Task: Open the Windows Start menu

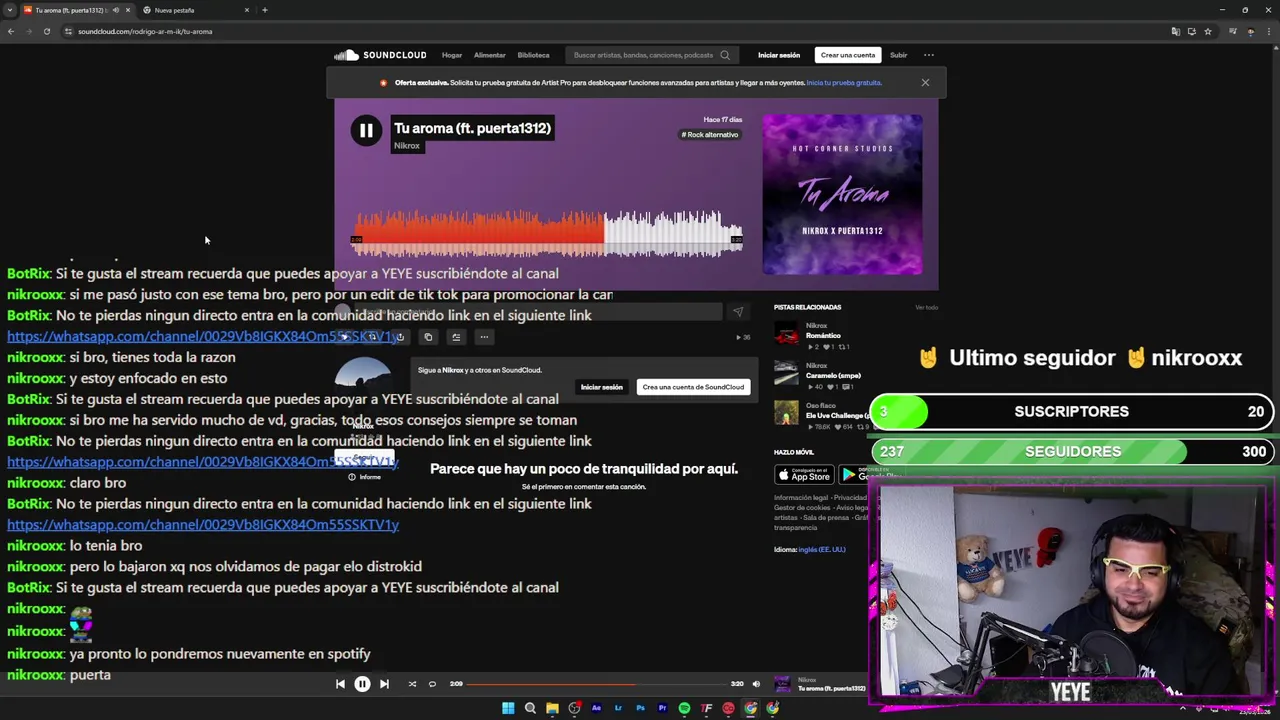Action: click(508, 708)
